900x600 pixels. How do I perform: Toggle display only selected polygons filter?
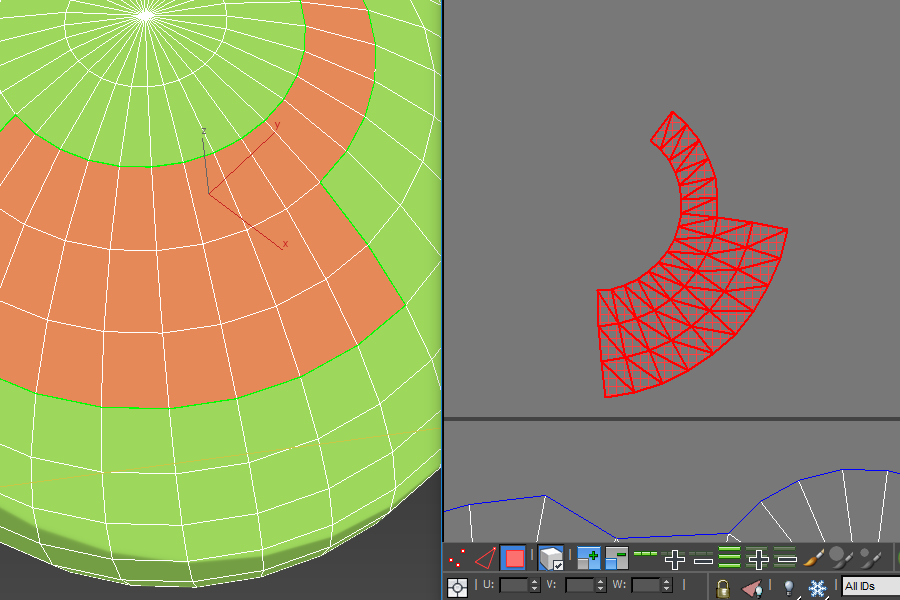[x=752, y=589]
